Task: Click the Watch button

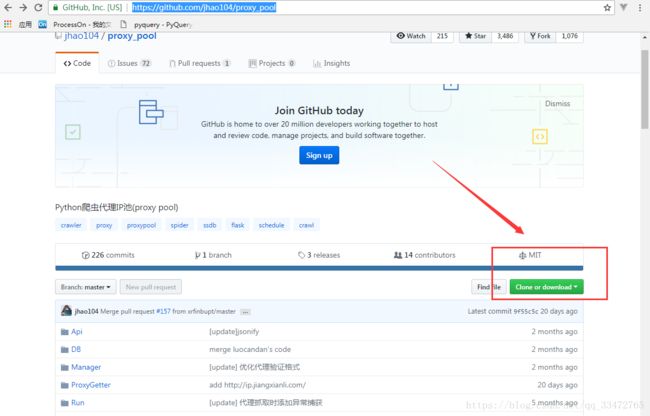Action: click(411, 36)
